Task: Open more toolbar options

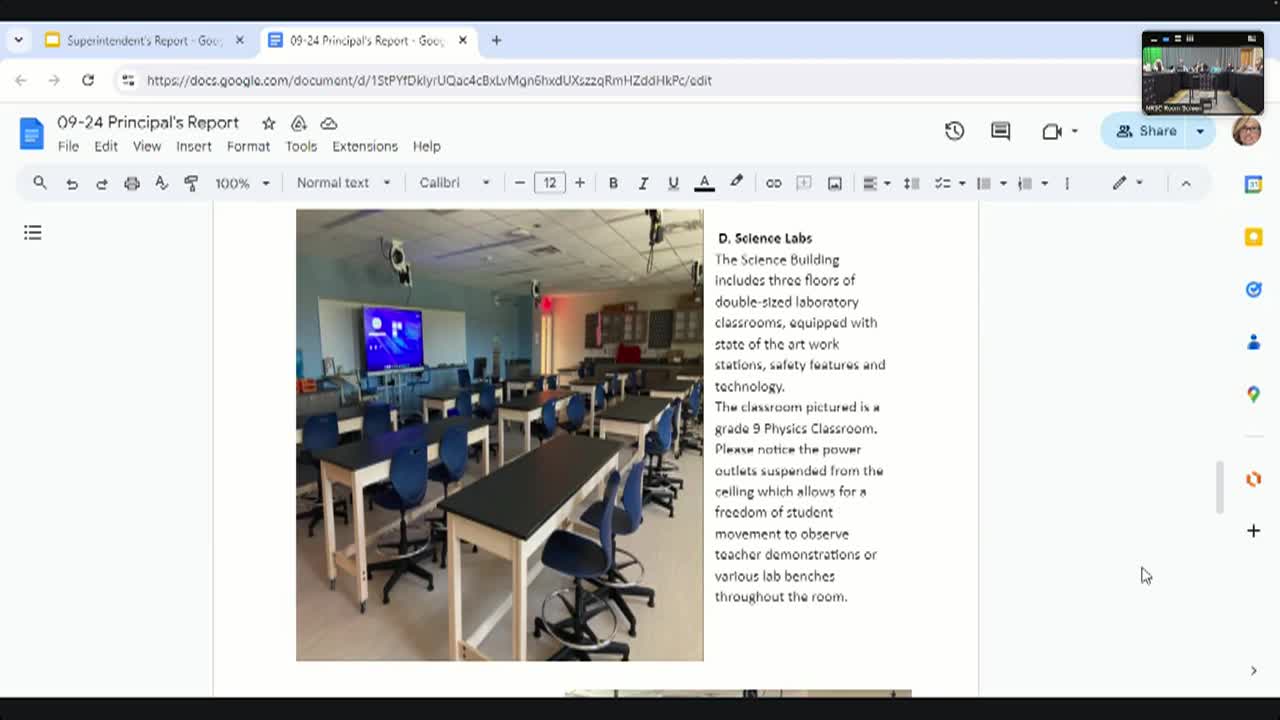Action: (1067, 183)
